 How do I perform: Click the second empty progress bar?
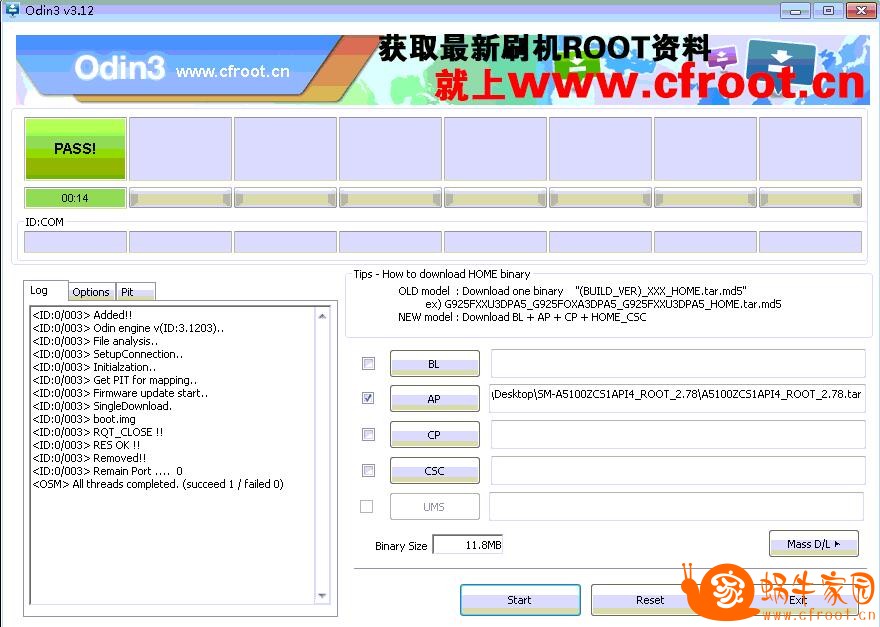click(285, 198)
